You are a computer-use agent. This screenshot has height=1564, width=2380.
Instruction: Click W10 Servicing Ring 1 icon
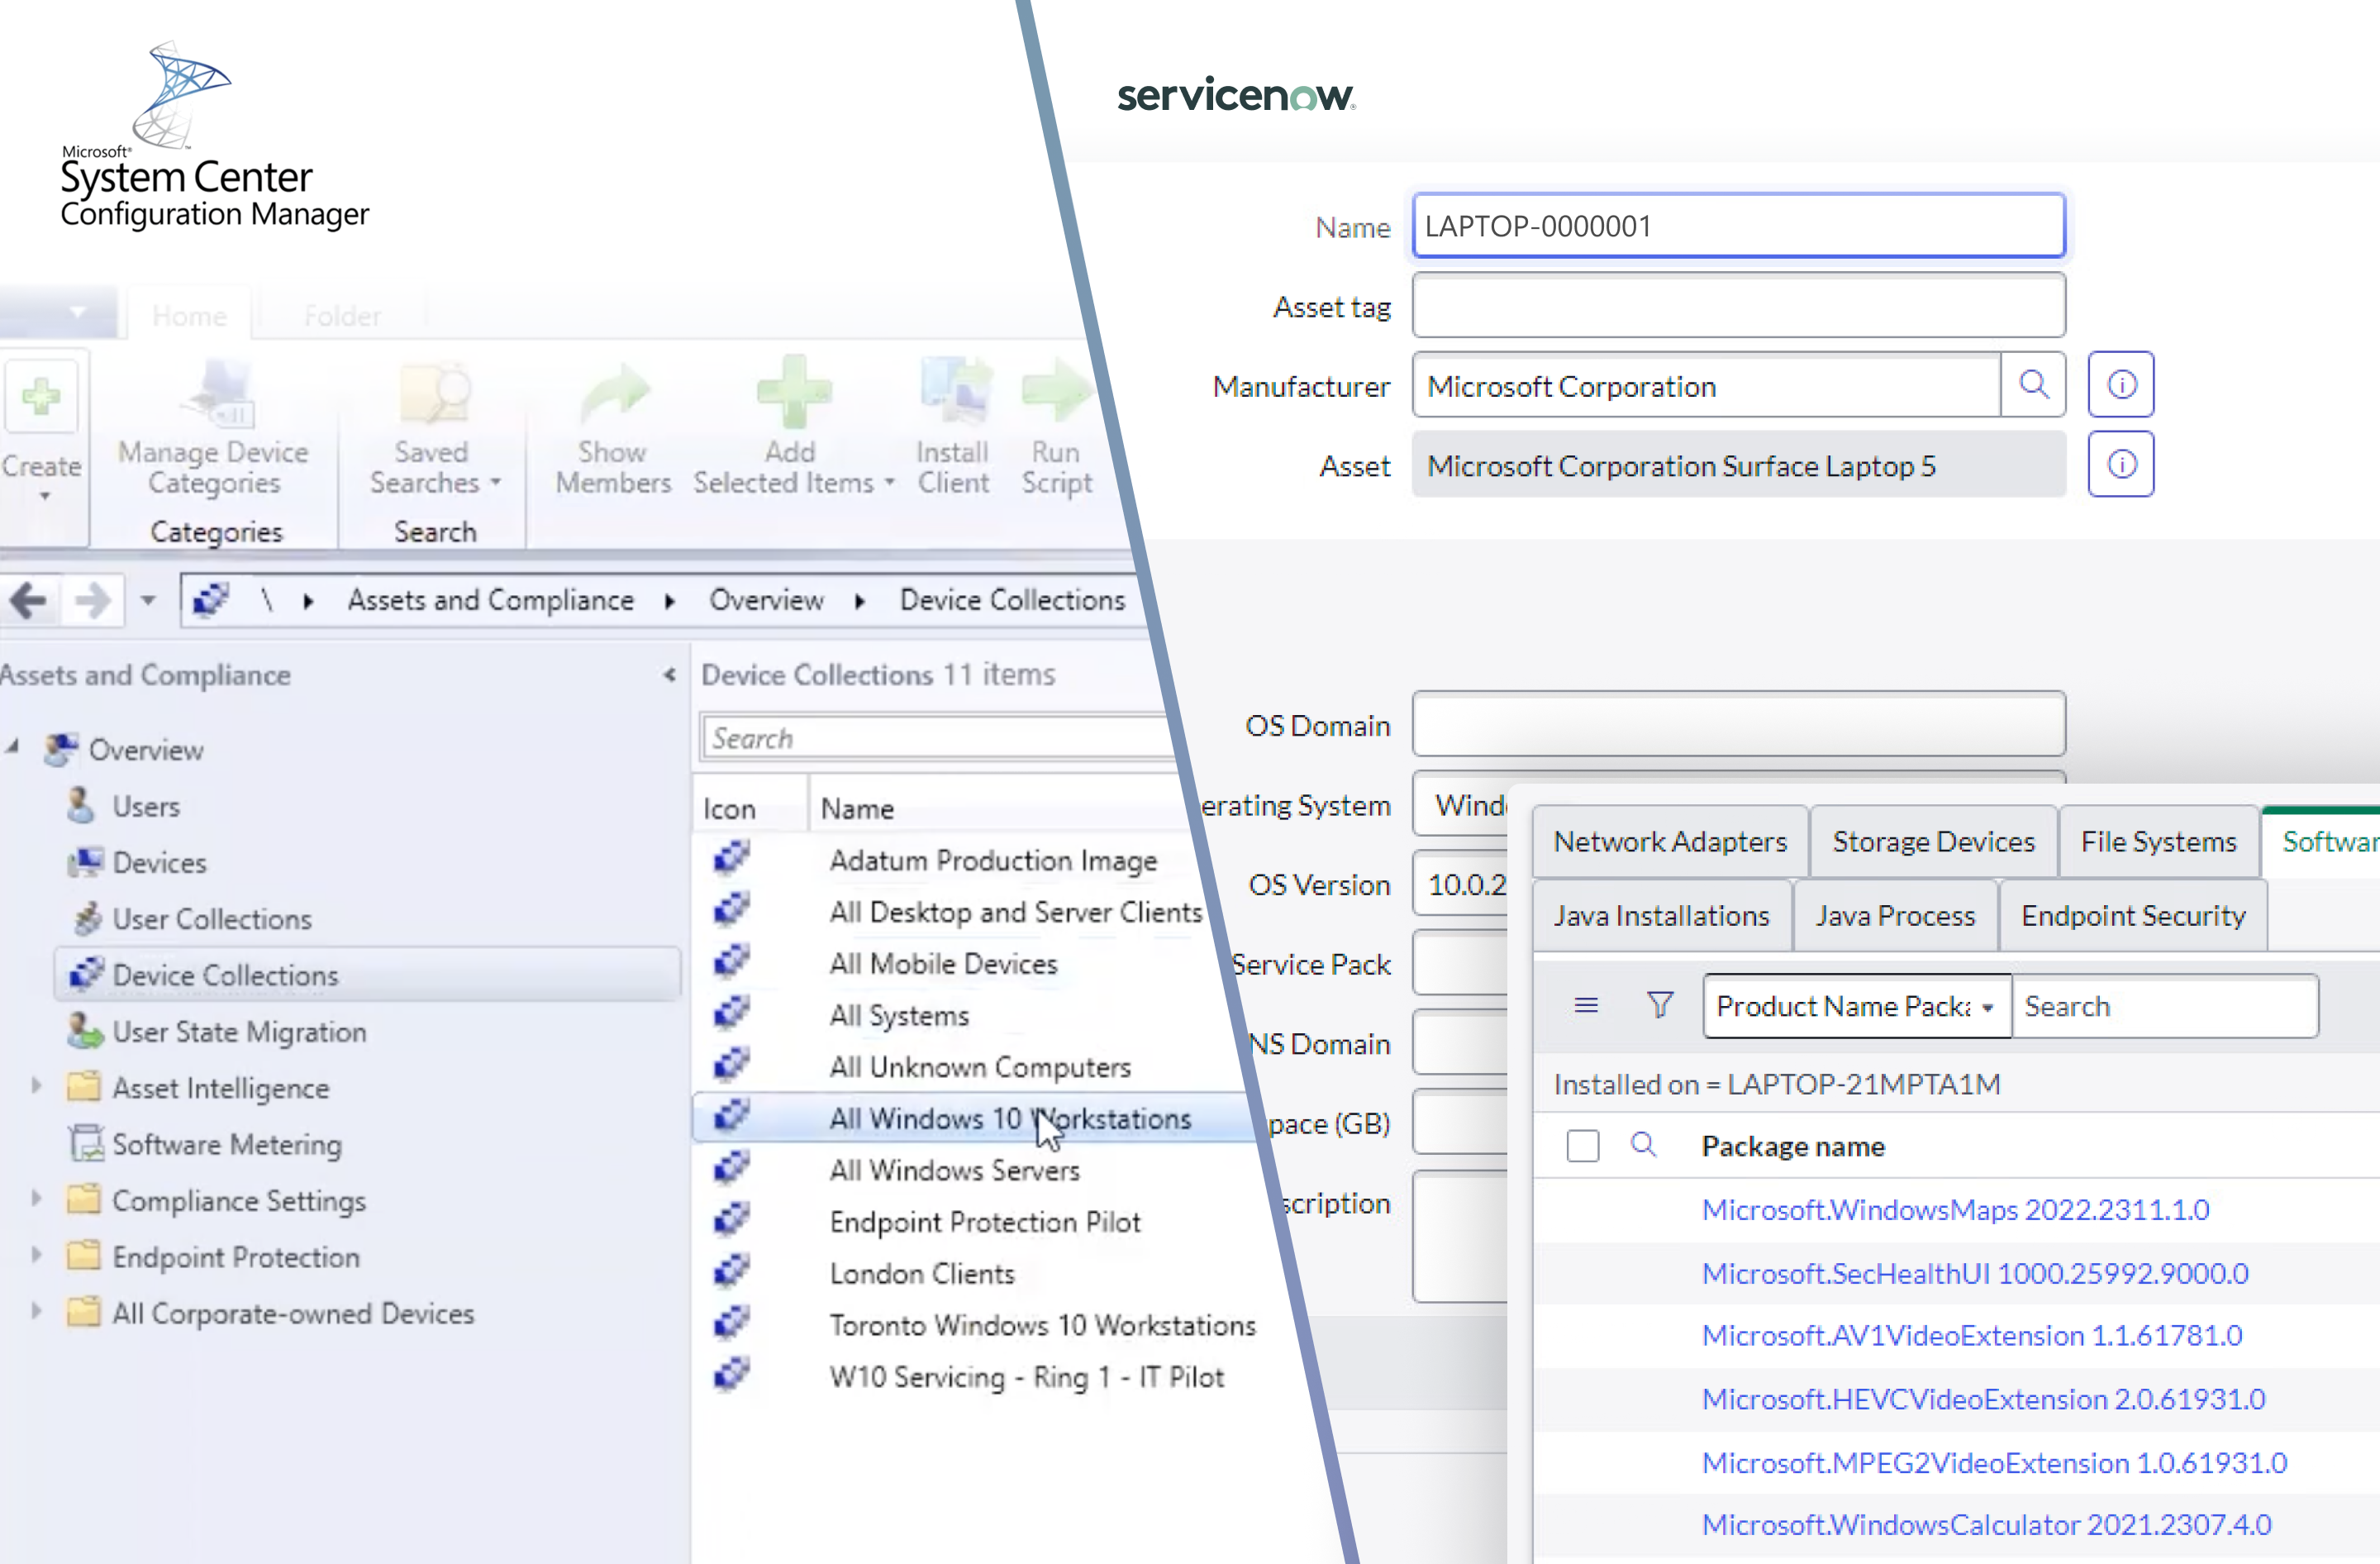pyautogui.click(x=731, y=1374)
